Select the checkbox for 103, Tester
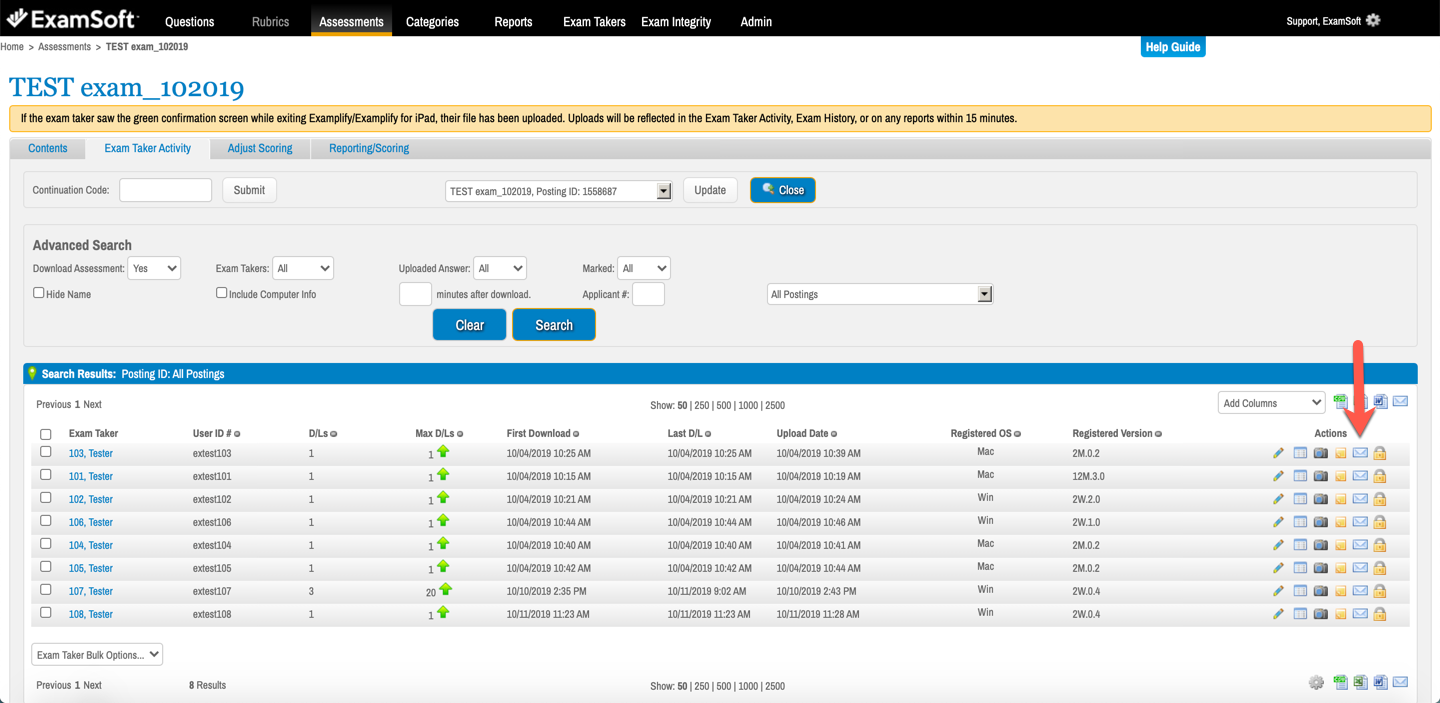 coord(46,452)
